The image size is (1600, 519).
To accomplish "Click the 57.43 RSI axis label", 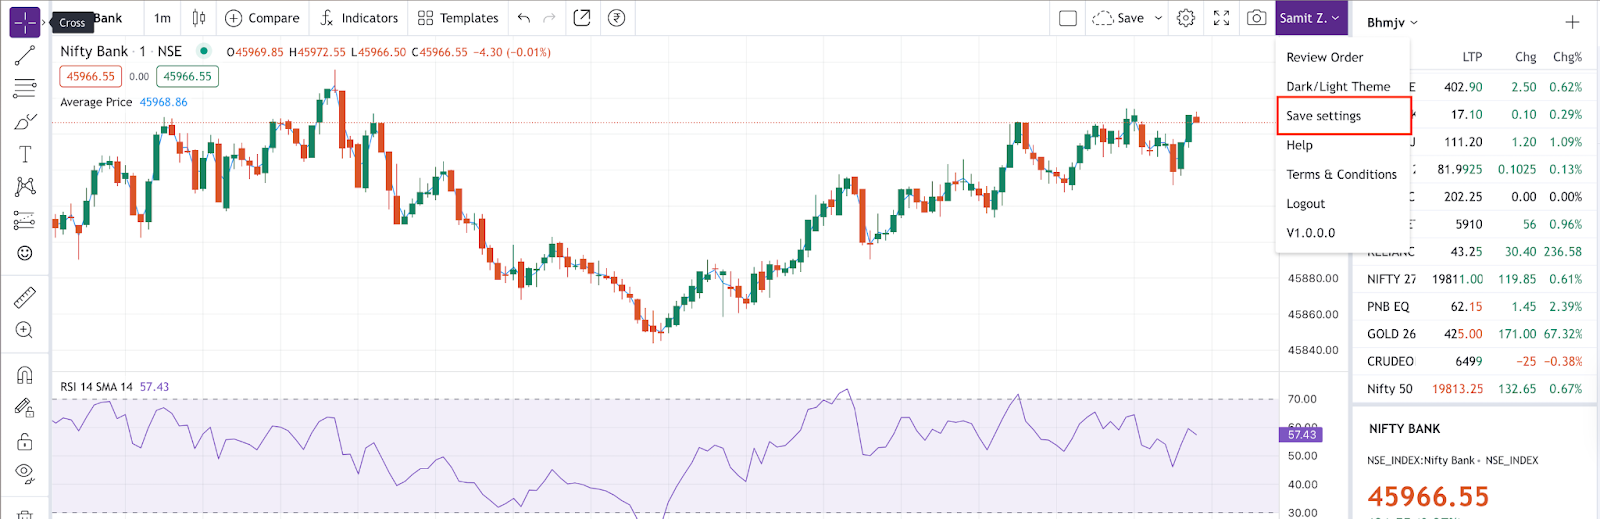I will pyautogui.click(x=1301, y=435).
